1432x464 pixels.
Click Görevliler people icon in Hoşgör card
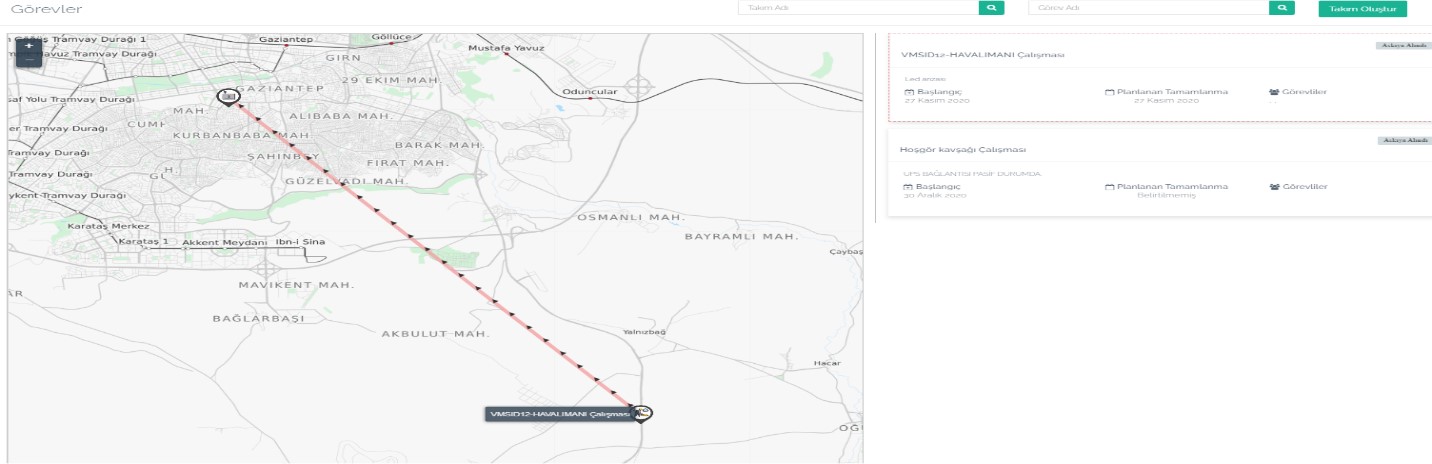click(x=1273, y=186)
